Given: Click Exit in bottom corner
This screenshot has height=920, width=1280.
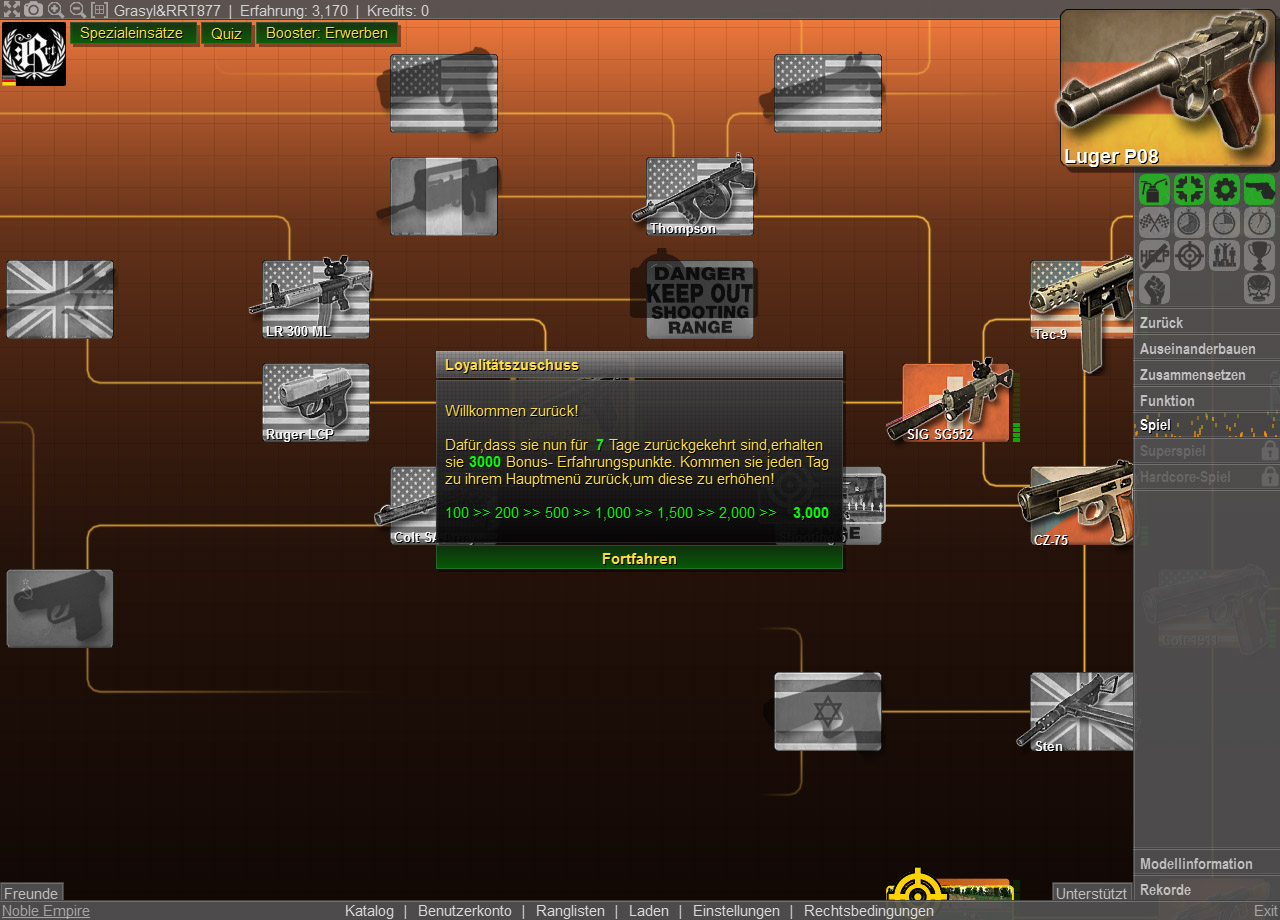Looking at the screenshot, I should [1265, 911].
